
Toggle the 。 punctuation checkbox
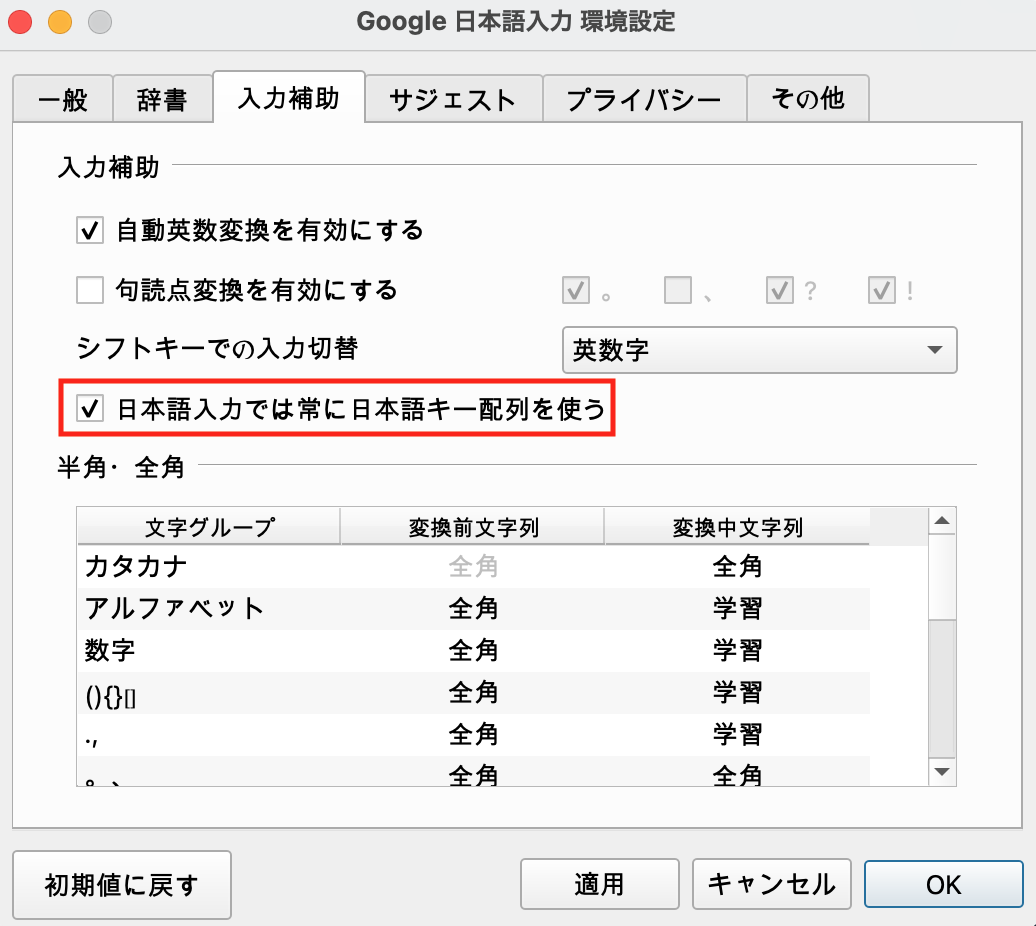(x=576, y=290)
